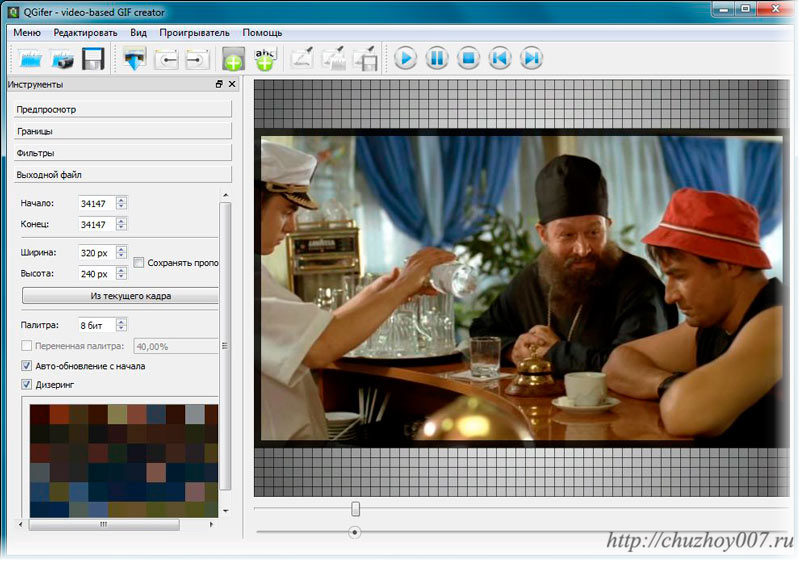
Task: Click the insert text 'abc' icon
Action: tap(265, 59)
